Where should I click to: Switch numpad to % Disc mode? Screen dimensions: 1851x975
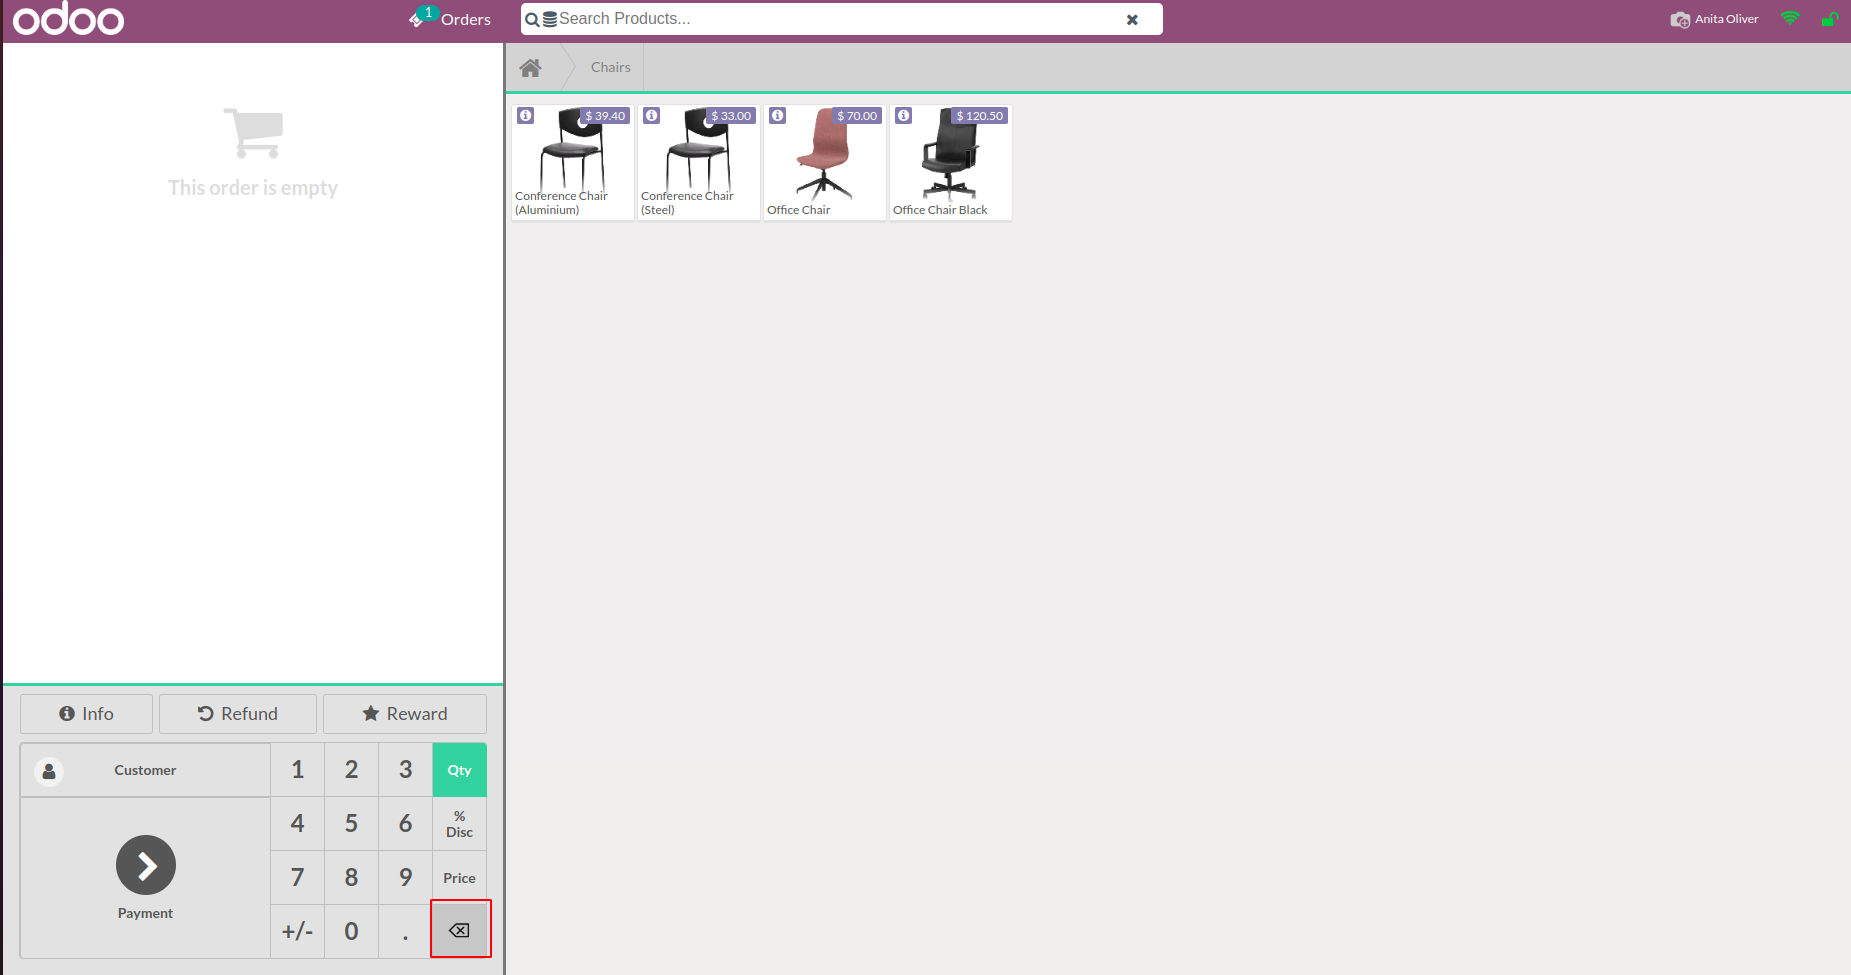pos(460,824)
